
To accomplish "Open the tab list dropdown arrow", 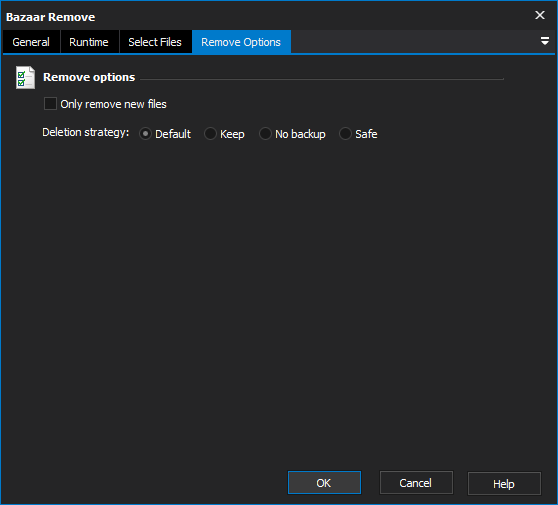I will 544,41.
